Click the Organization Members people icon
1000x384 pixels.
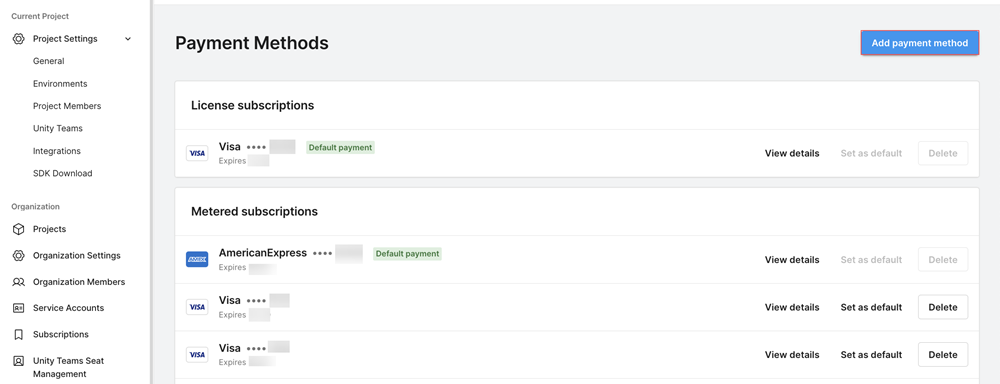click(x=18, y=282)
